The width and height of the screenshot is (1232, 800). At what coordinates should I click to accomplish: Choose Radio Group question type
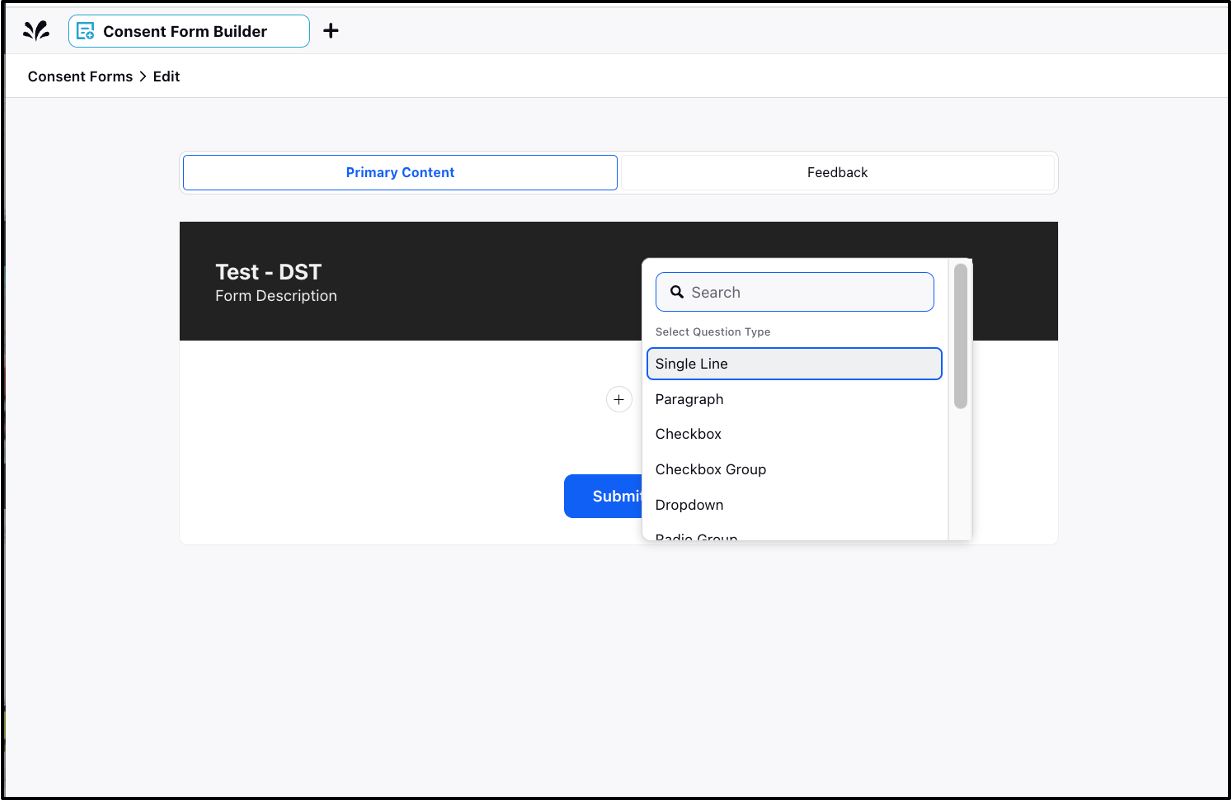click(x=794, y=536)
